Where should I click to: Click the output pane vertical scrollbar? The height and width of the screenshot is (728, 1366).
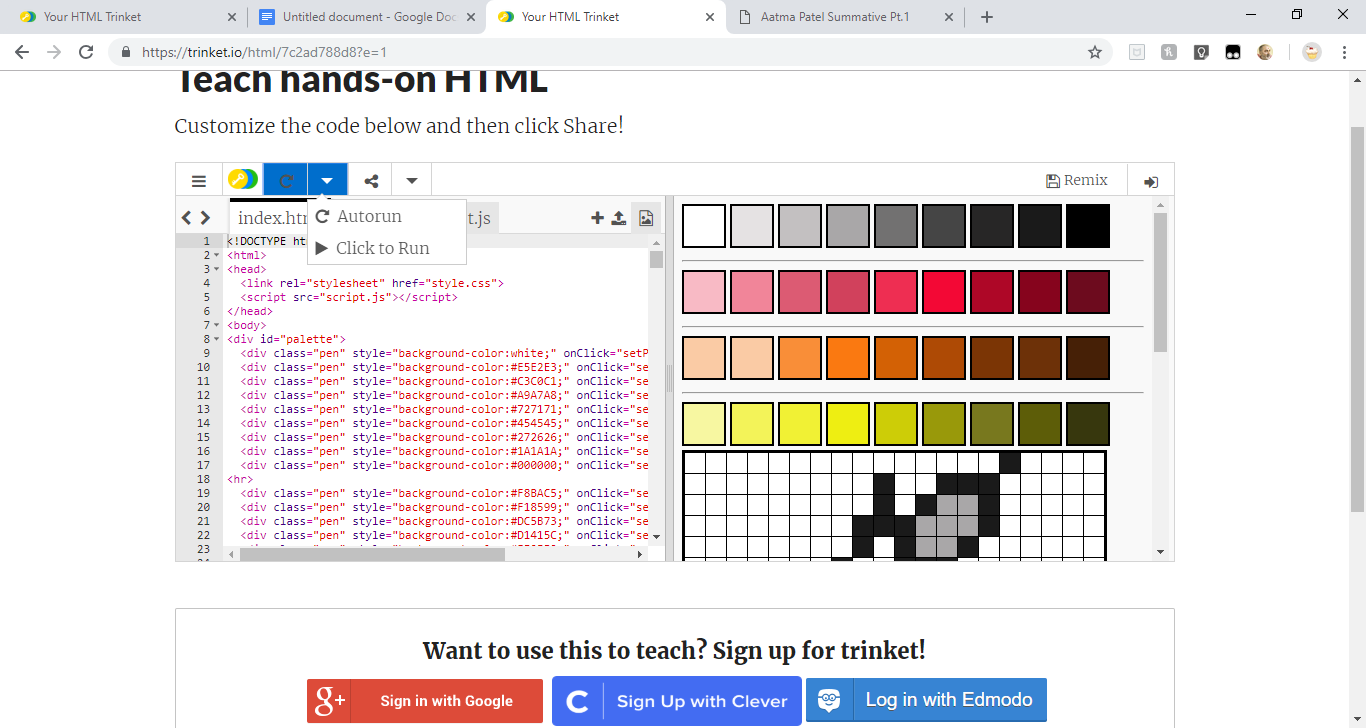[x=1160, y=282]
